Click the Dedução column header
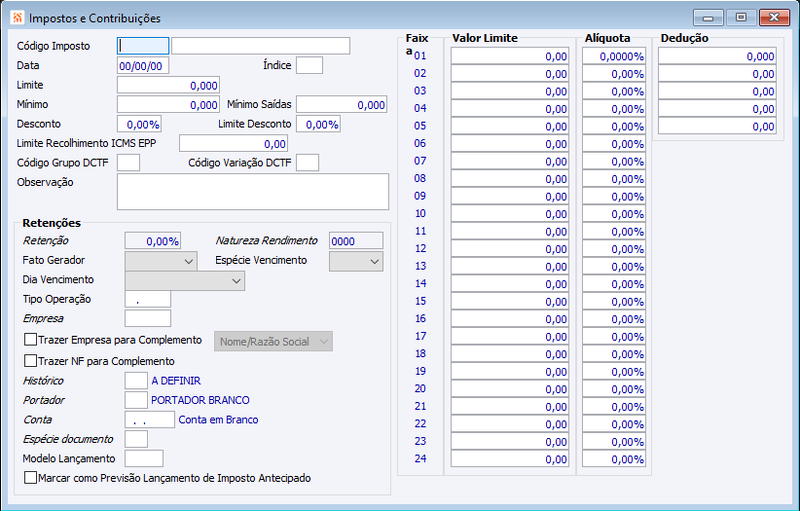800x511 pixels. (684, 38)
